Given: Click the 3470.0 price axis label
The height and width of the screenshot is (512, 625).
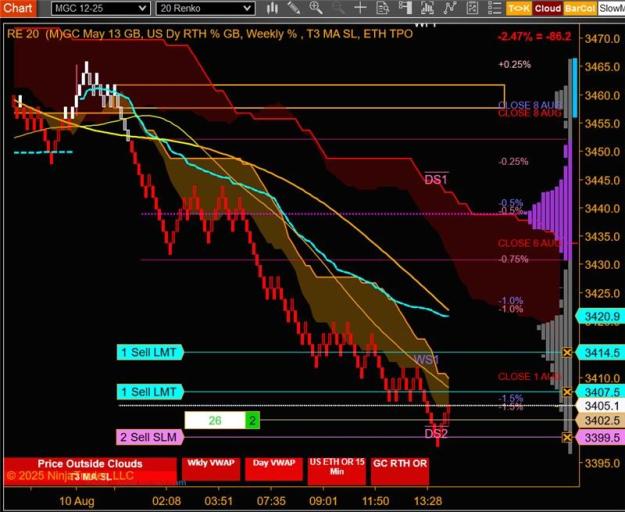Looking at the screenshot, I should 602,39.
